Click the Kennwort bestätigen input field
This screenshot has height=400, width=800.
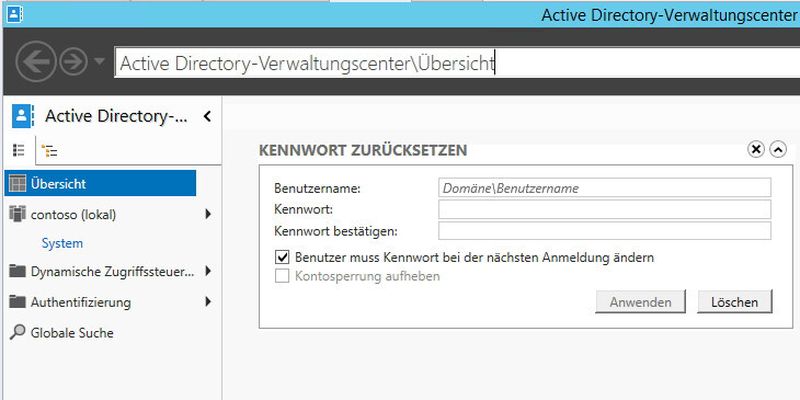tap(605, 231)
